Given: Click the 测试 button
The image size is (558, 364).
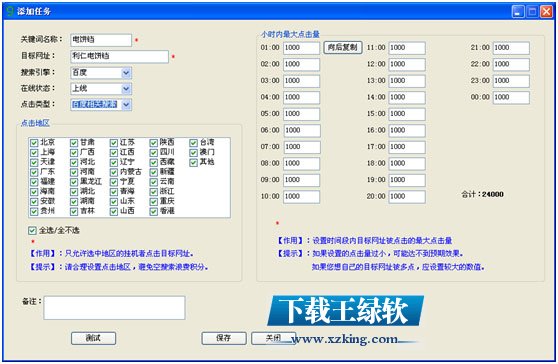Looking at the screenshot, I should pos(93,338).
